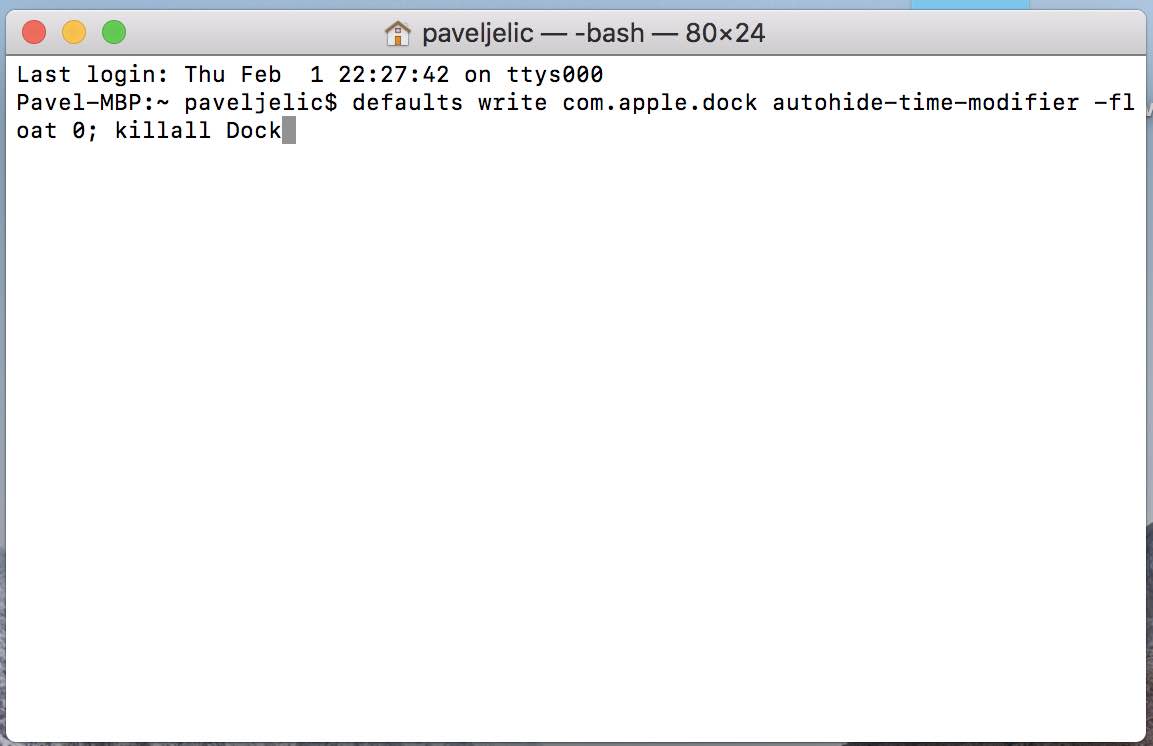
Task: Close the Terminal window with red button
Action: click(34, 32)
